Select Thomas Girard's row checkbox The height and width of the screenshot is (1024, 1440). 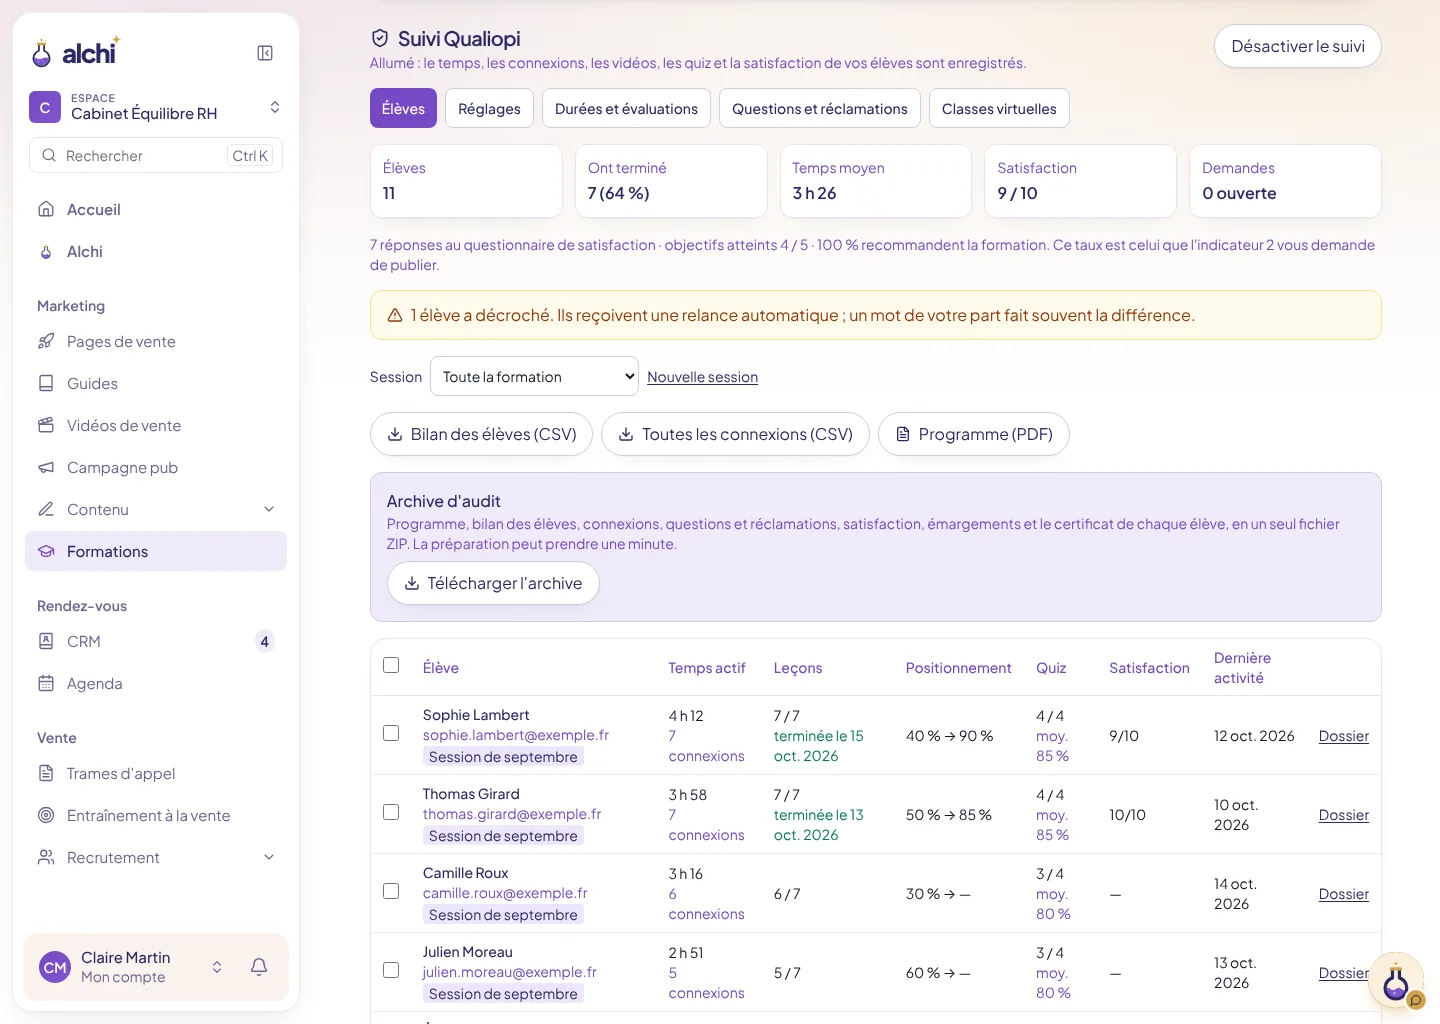pos(391,812)
